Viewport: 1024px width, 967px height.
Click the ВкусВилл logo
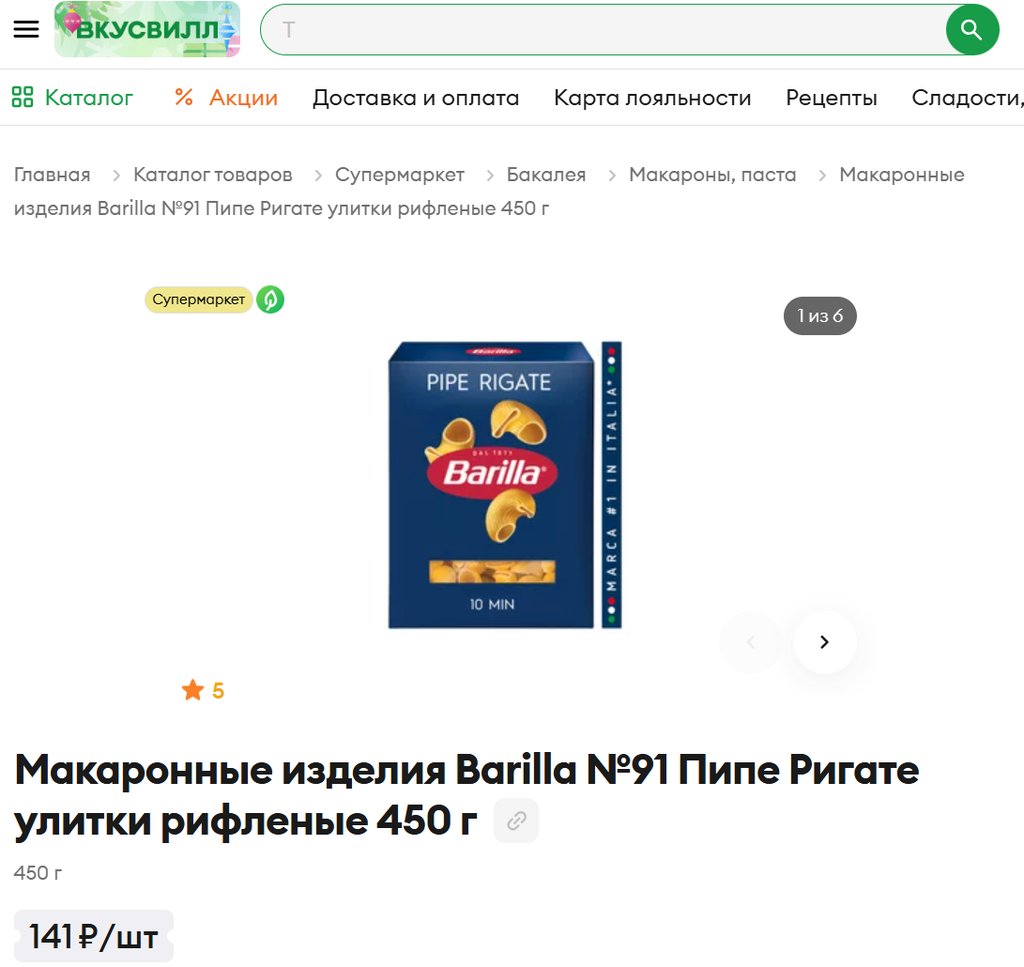tap(147, 29)
